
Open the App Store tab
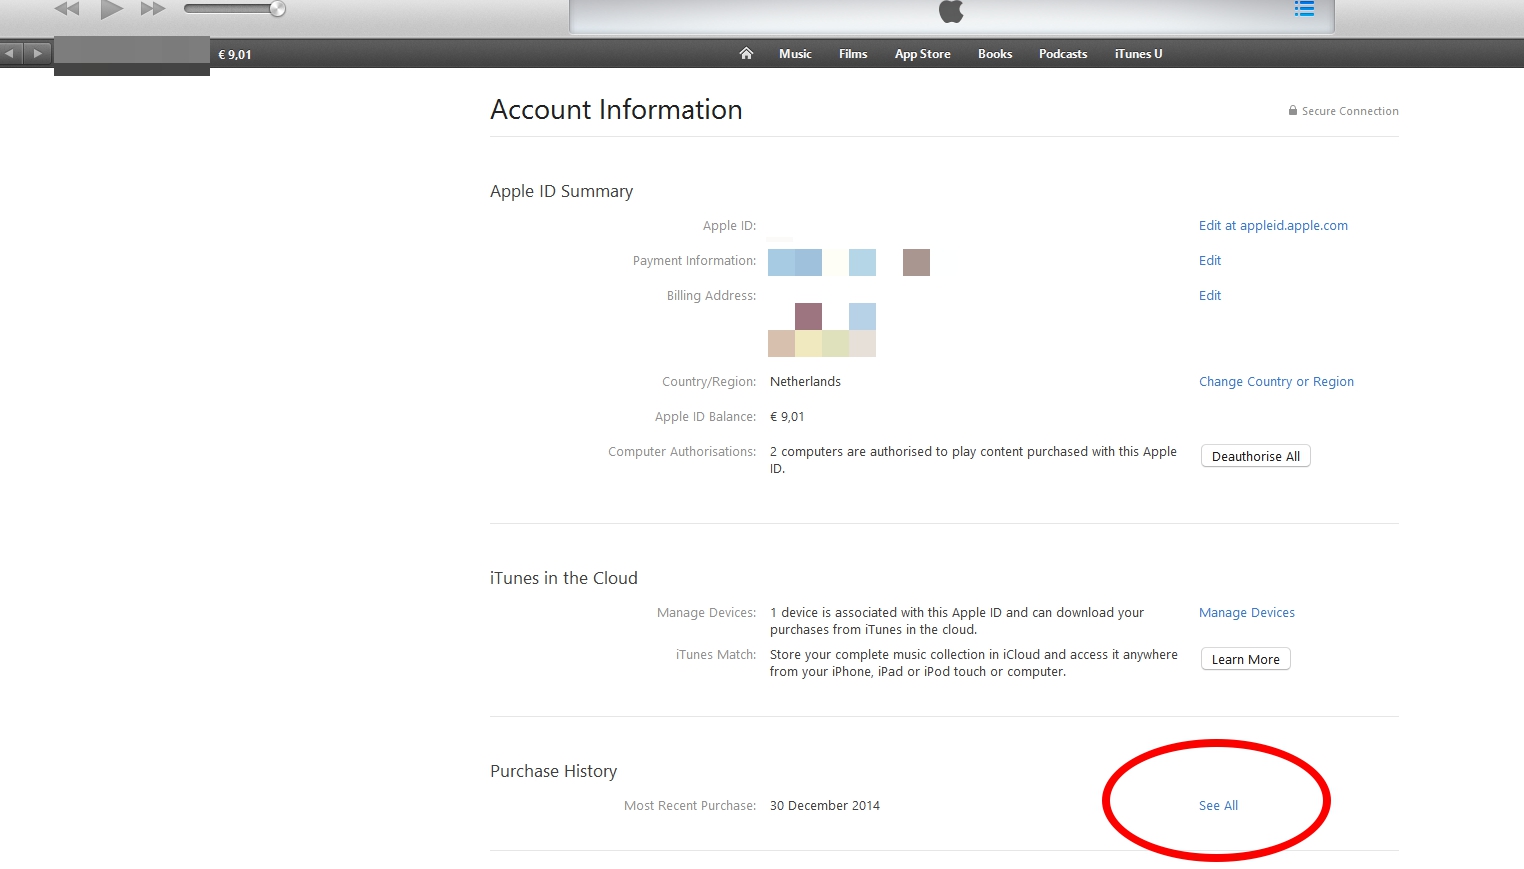[x=922, y=54]
